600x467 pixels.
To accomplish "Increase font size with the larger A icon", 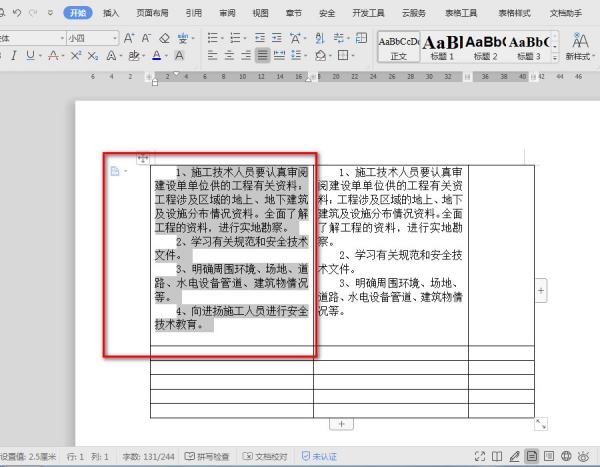I will click(129, 37).
